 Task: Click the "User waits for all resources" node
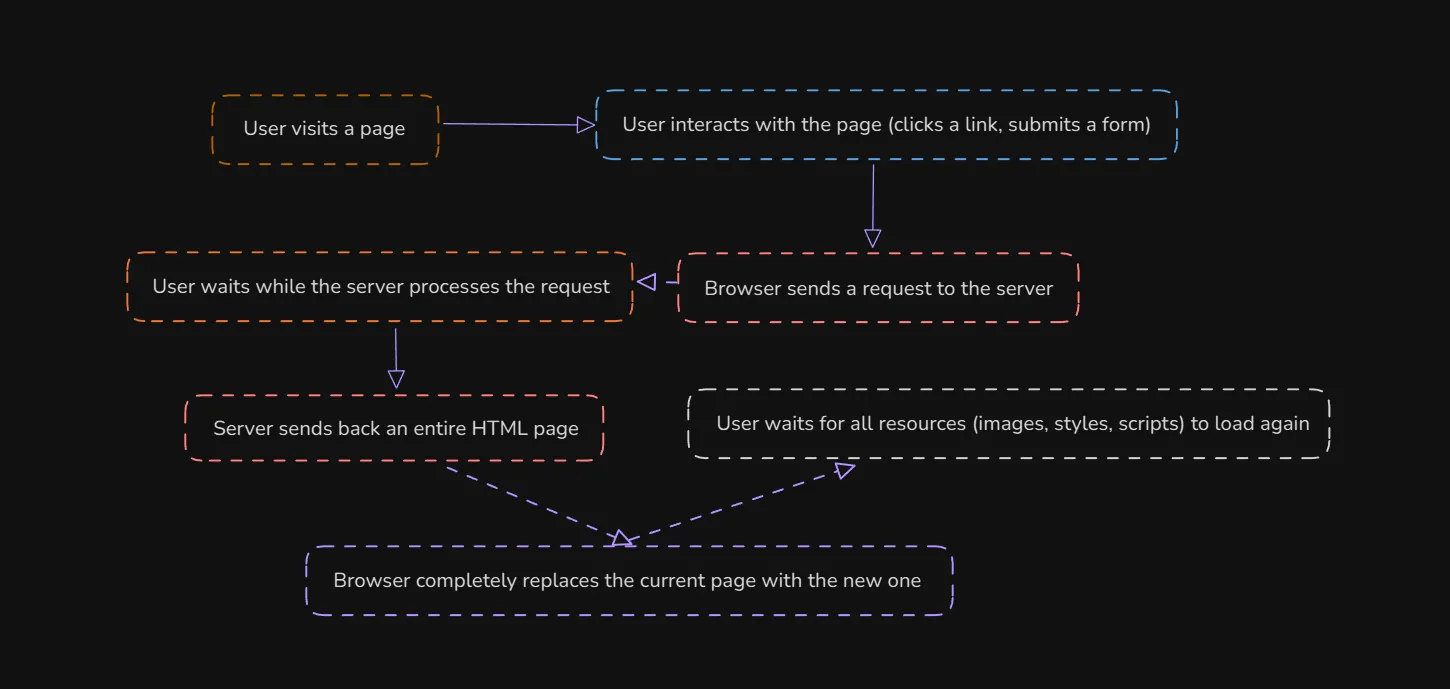coord(1007,423)
